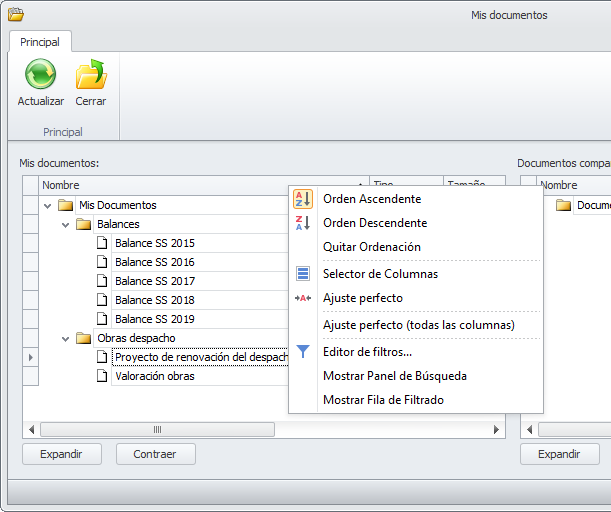Image resolution: width=611 pixels, height=512 pixels.
Task: Select Mostrar Panel de Búsqueda
Action: pos(416,376)
